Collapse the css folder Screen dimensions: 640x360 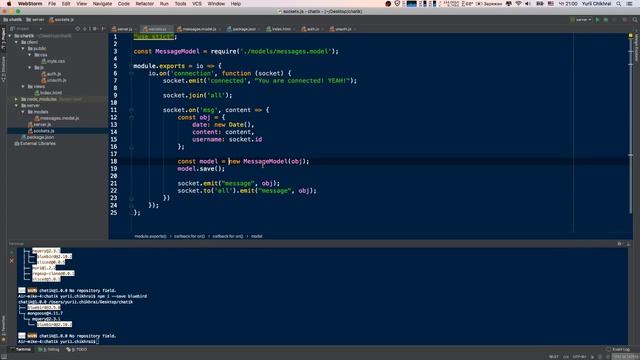30,55
